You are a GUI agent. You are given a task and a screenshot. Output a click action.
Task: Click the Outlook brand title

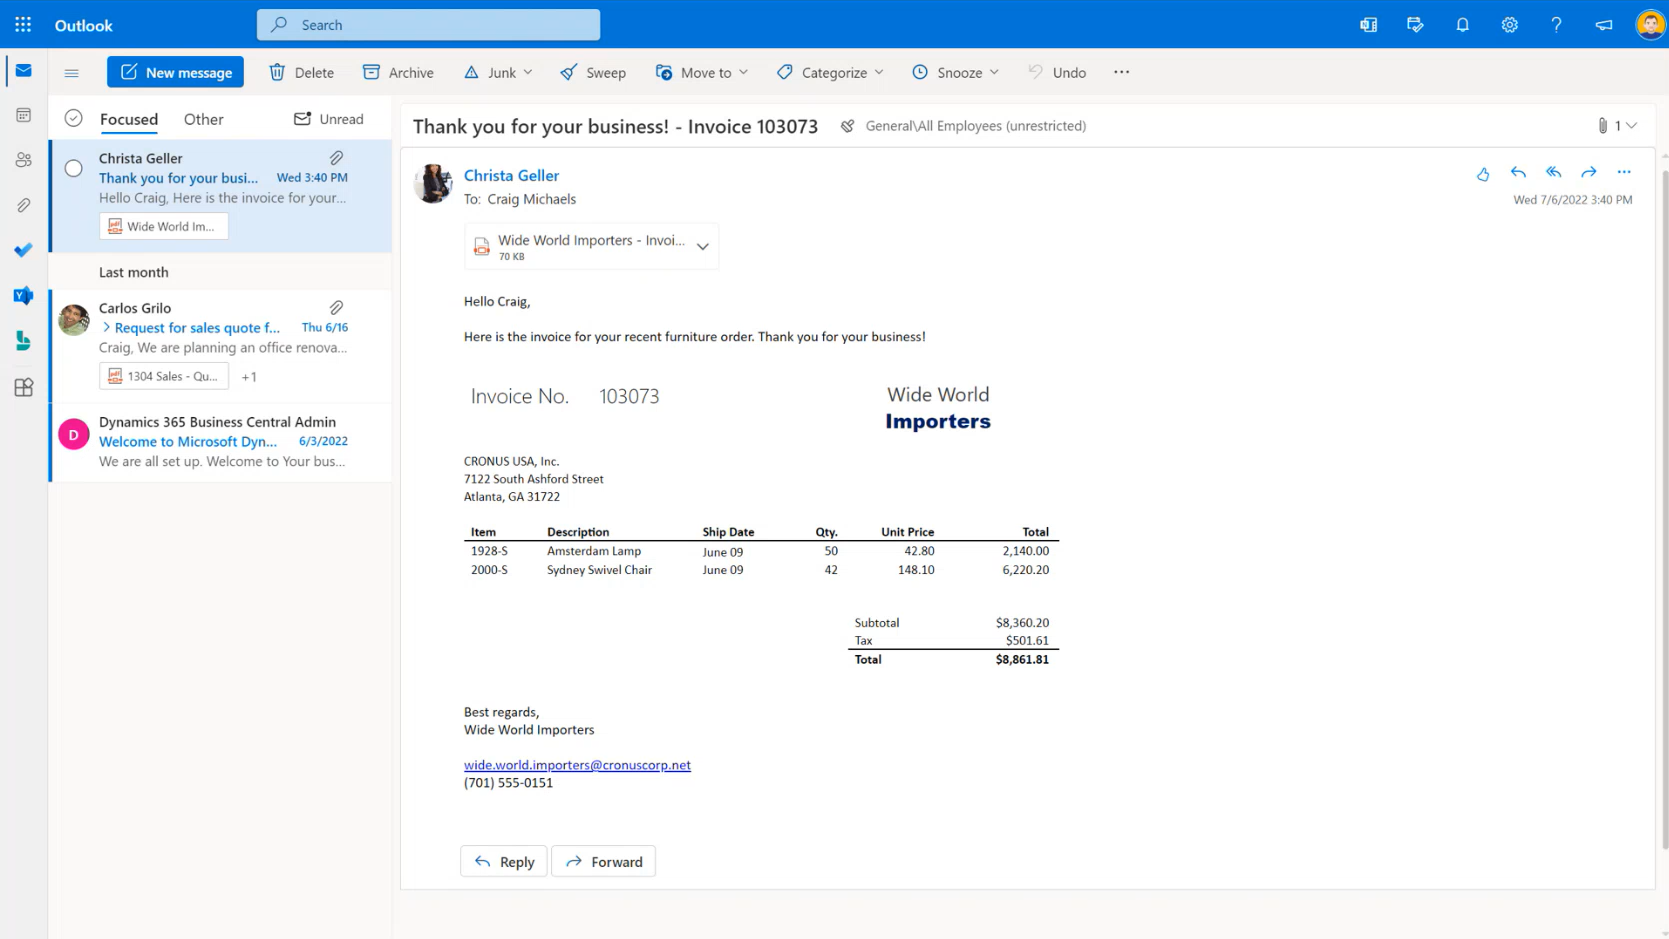click(x=84, y=25)
